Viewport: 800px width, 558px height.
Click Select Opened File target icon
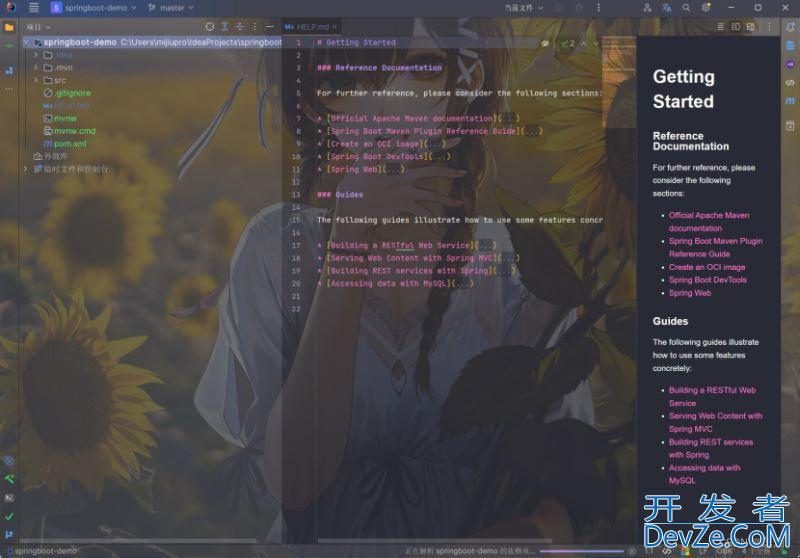210,27
